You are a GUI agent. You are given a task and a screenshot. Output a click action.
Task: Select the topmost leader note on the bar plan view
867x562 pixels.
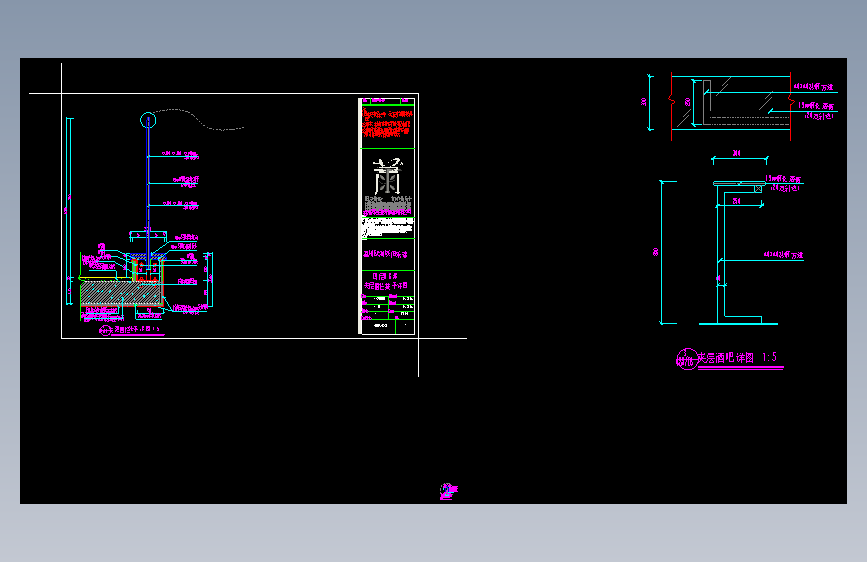[x=813, y=87]
